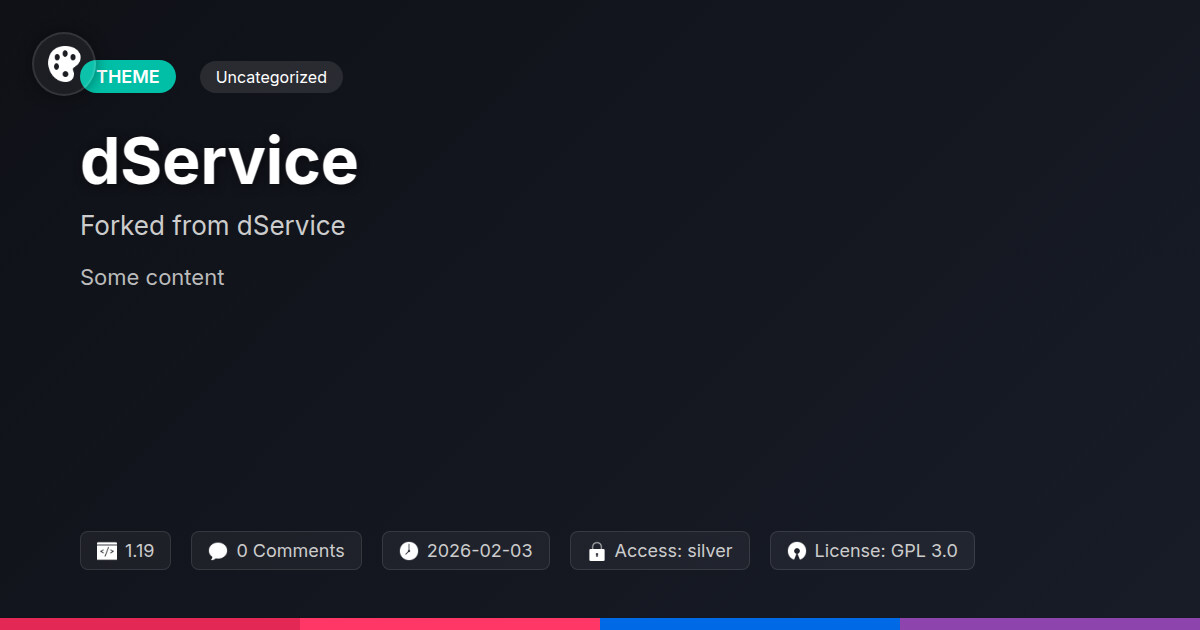Open the 0 Comments link
This screenshot has height=630, width=1200.
[290, 551]
